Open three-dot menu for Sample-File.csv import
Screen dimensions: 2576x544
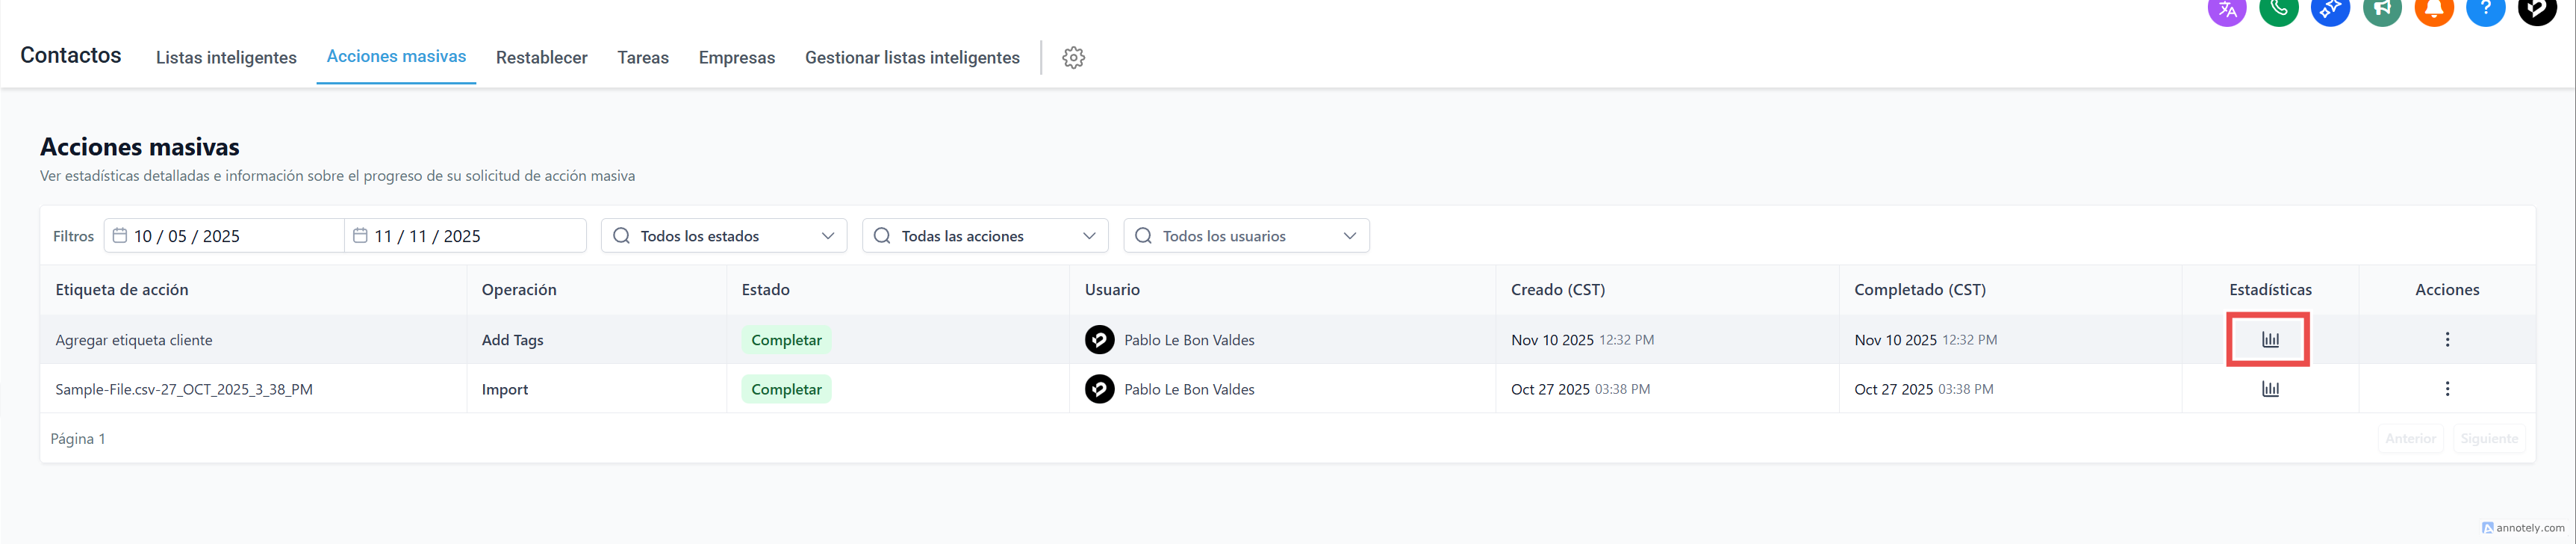point(2447,389)
